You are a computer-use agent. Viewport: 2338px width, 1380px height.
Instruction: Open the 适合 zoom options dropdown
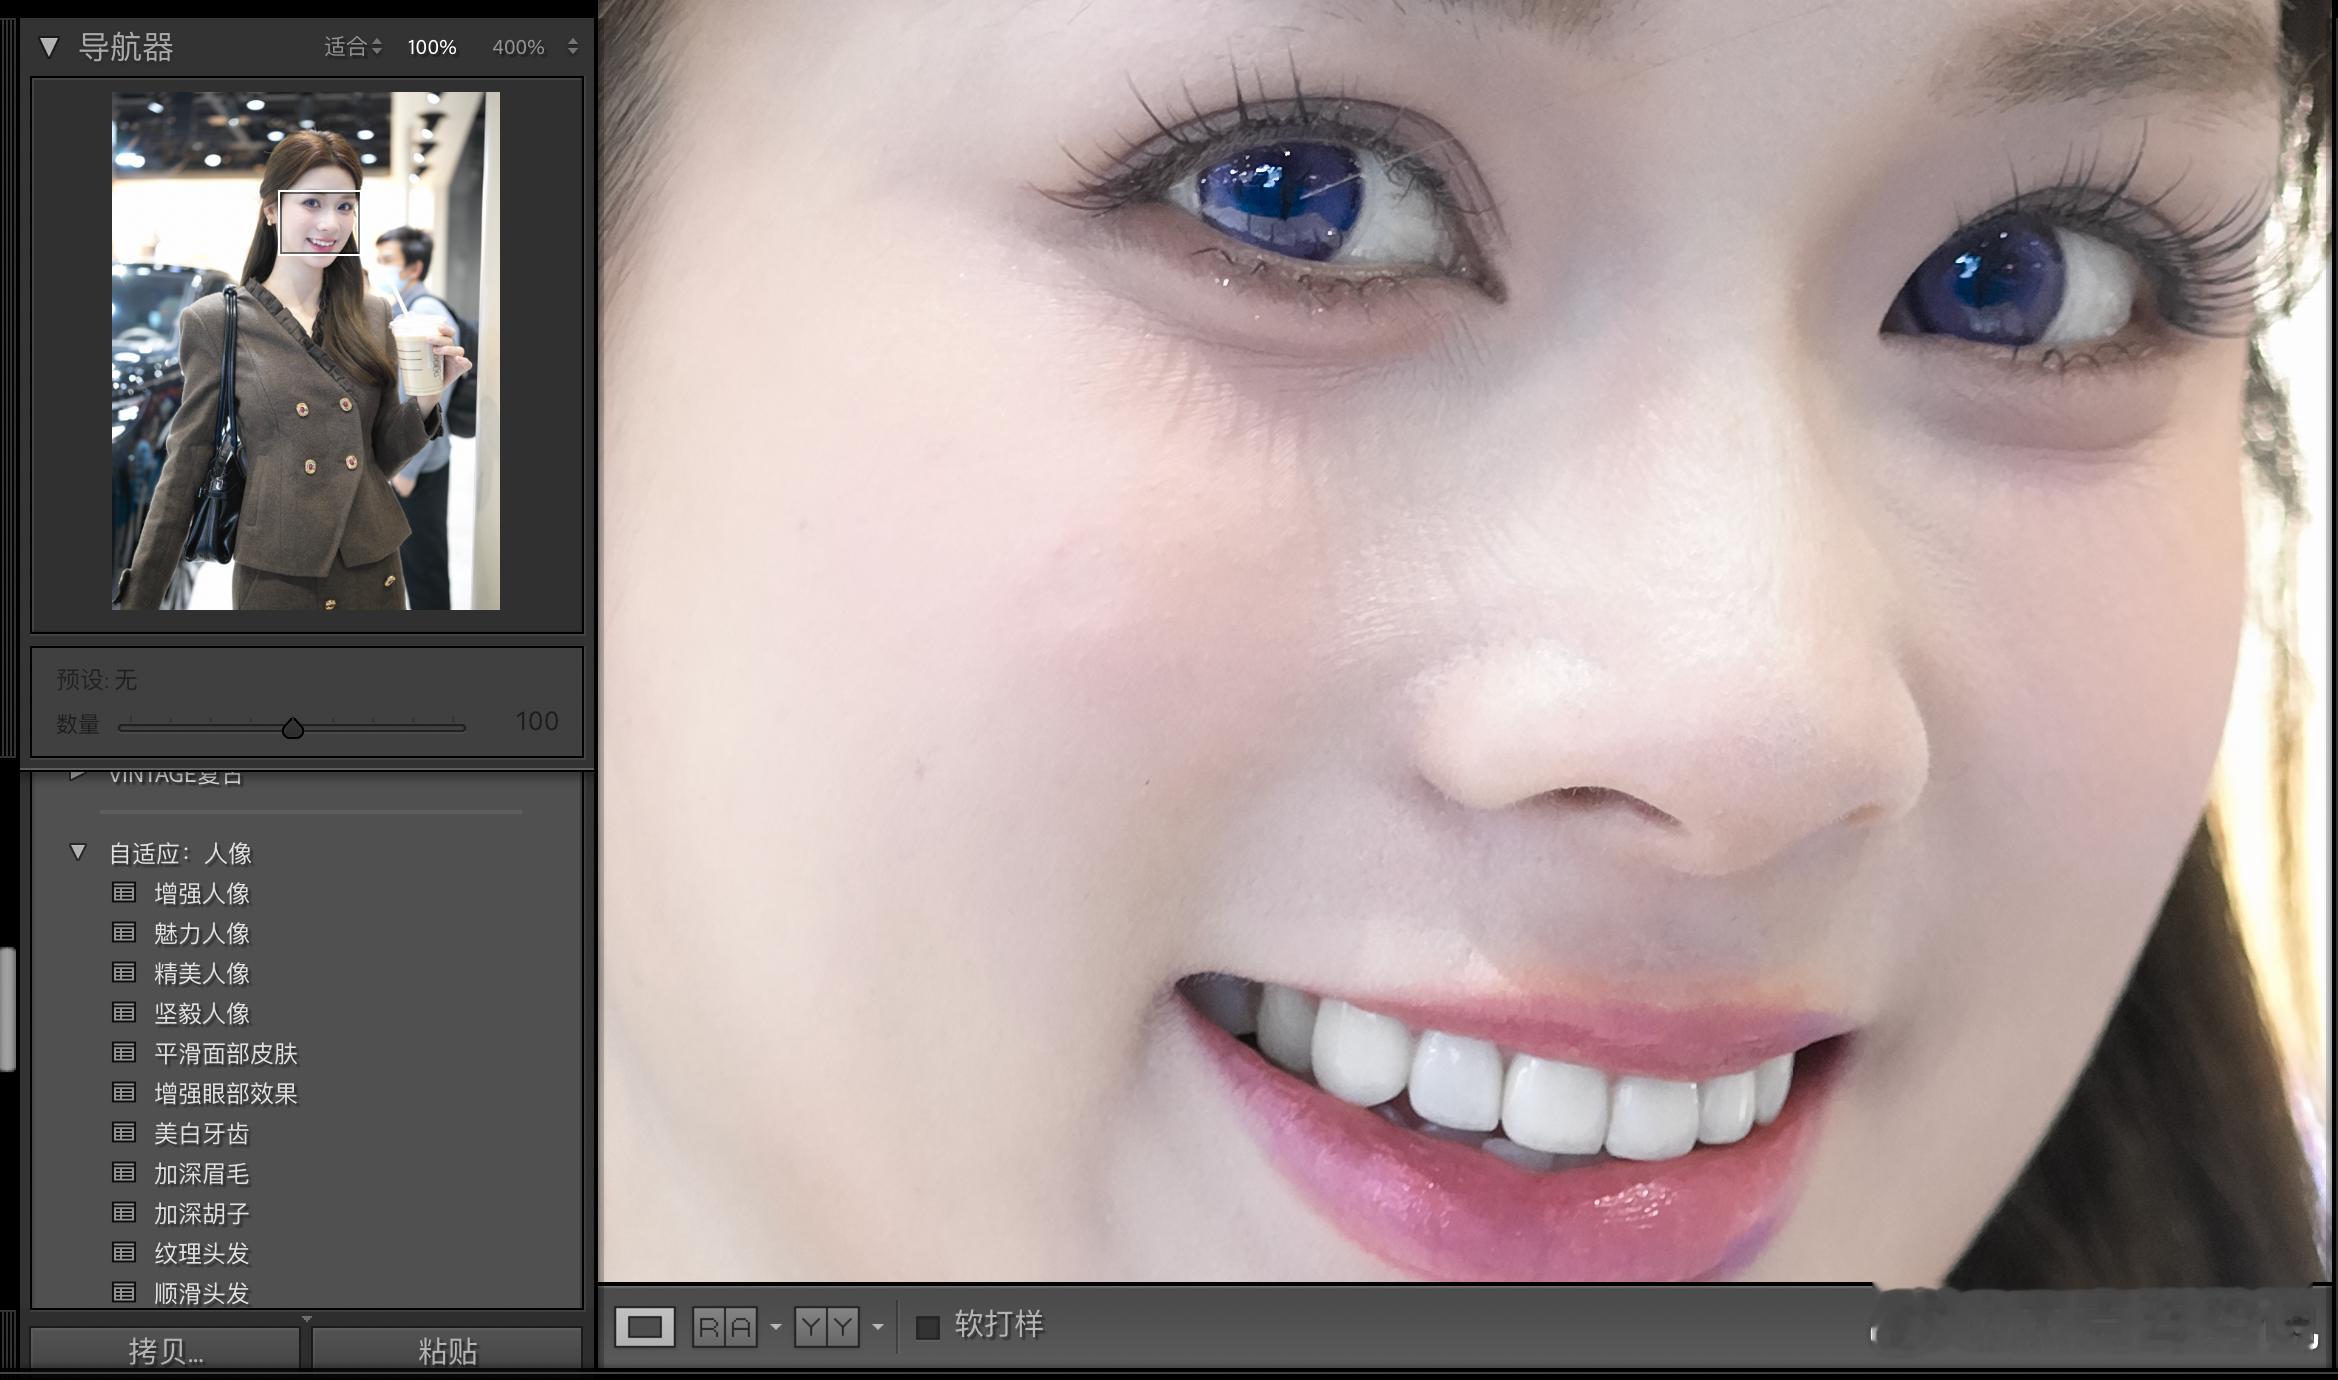pos(352,47)
